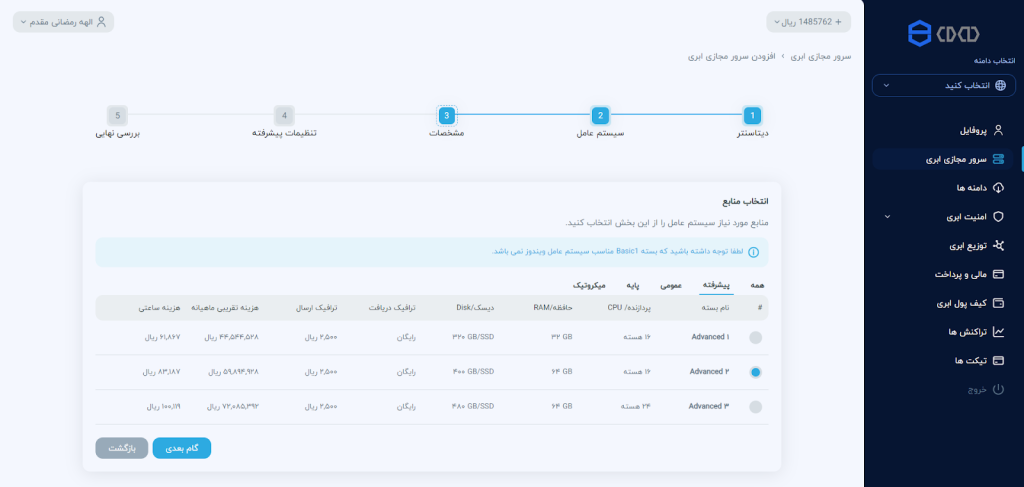
Task: Open the user account dropdown
Action: coord(63,21)
